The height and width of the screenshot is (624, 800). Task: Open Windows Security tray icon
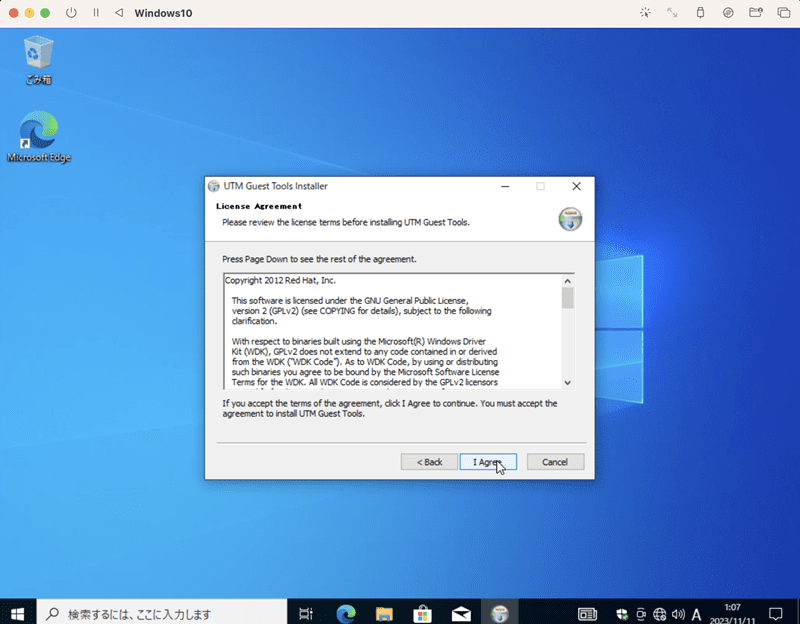(x=622, y=614)
